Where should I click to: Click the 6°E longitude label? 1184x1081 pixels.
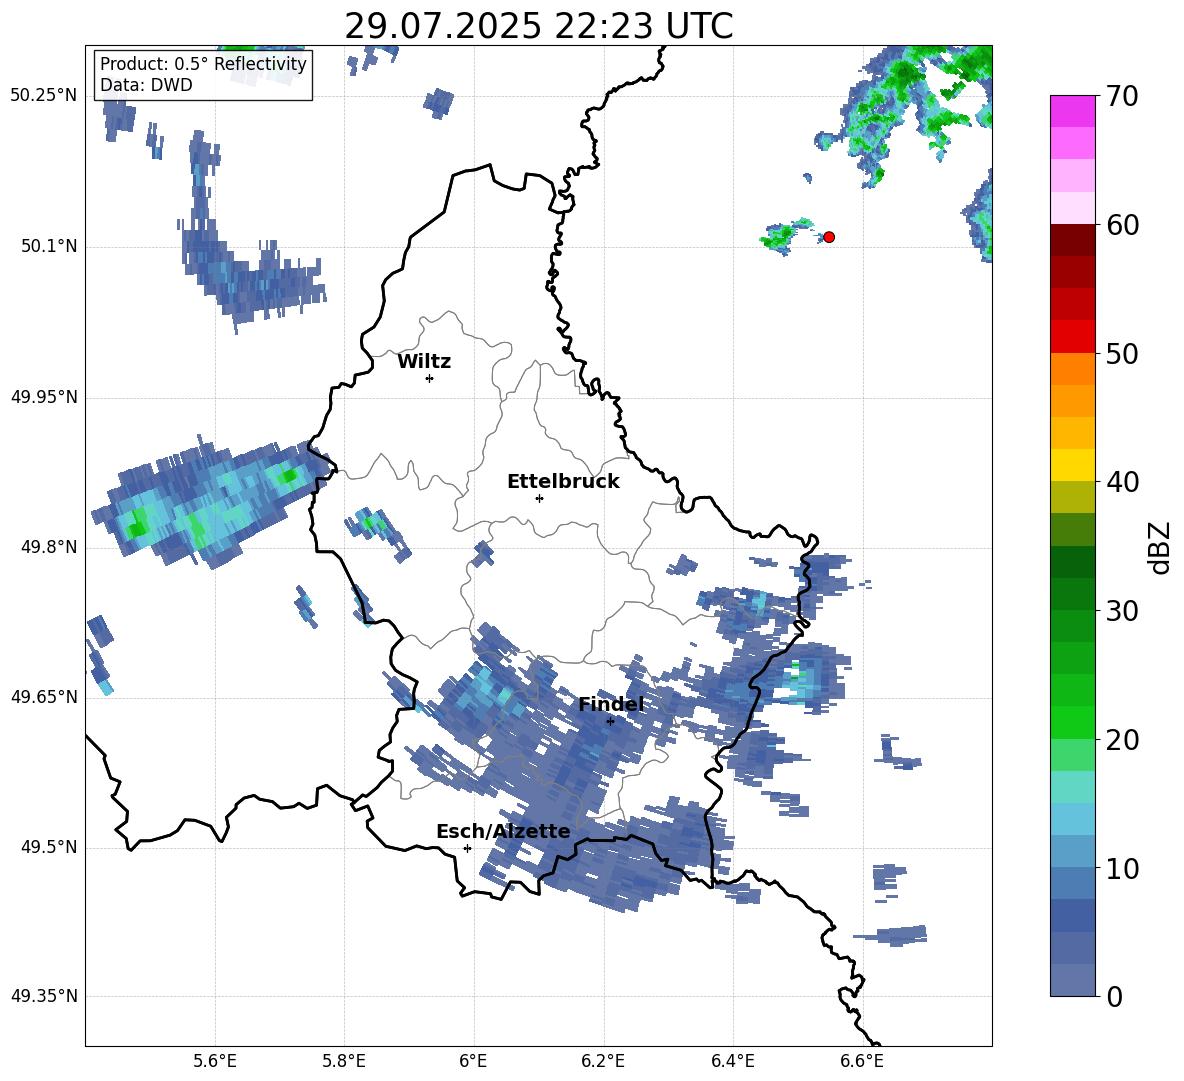tap(473, 1061)
